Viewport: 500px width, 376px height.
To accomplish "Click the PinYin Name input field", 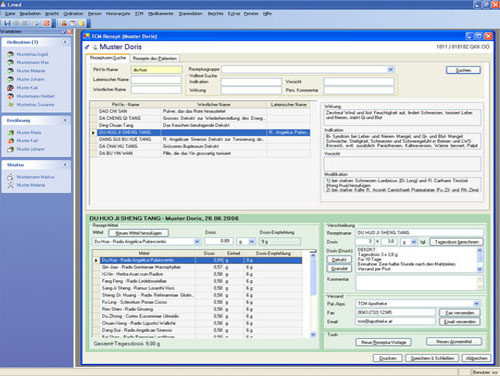I will click(x=156, y=70).
